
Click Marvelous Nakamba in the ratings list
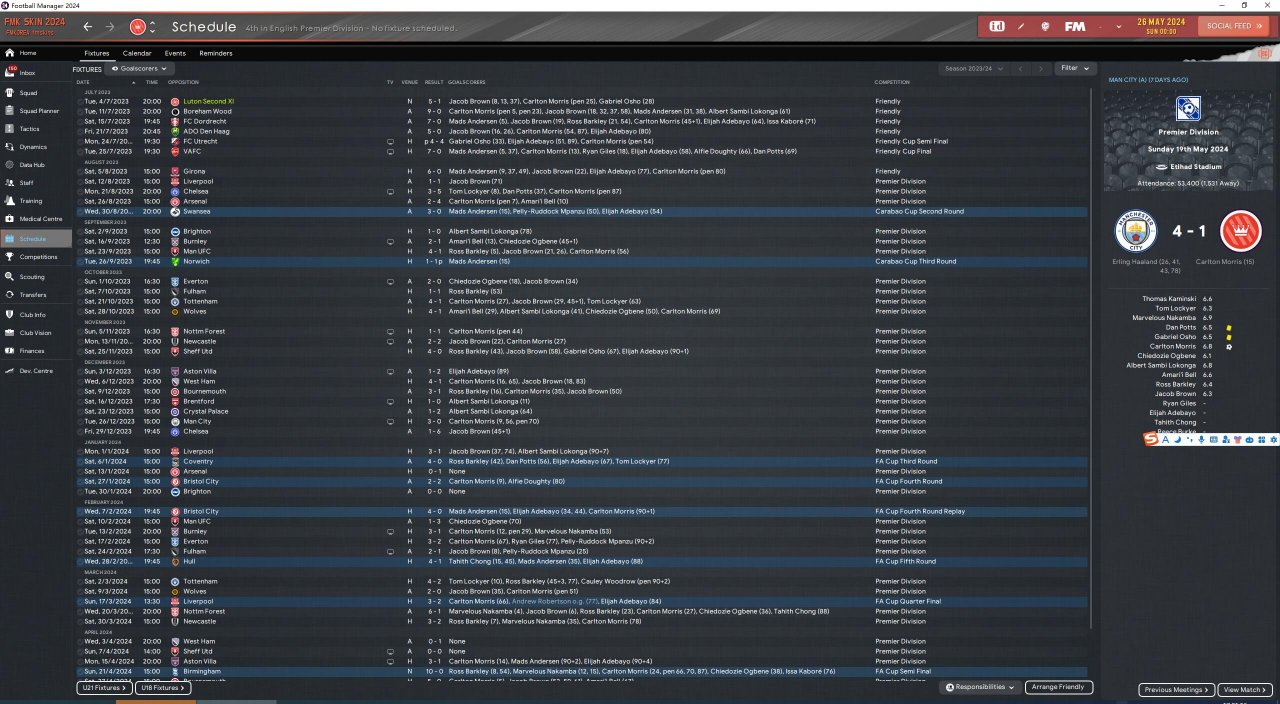[1166, 318]
